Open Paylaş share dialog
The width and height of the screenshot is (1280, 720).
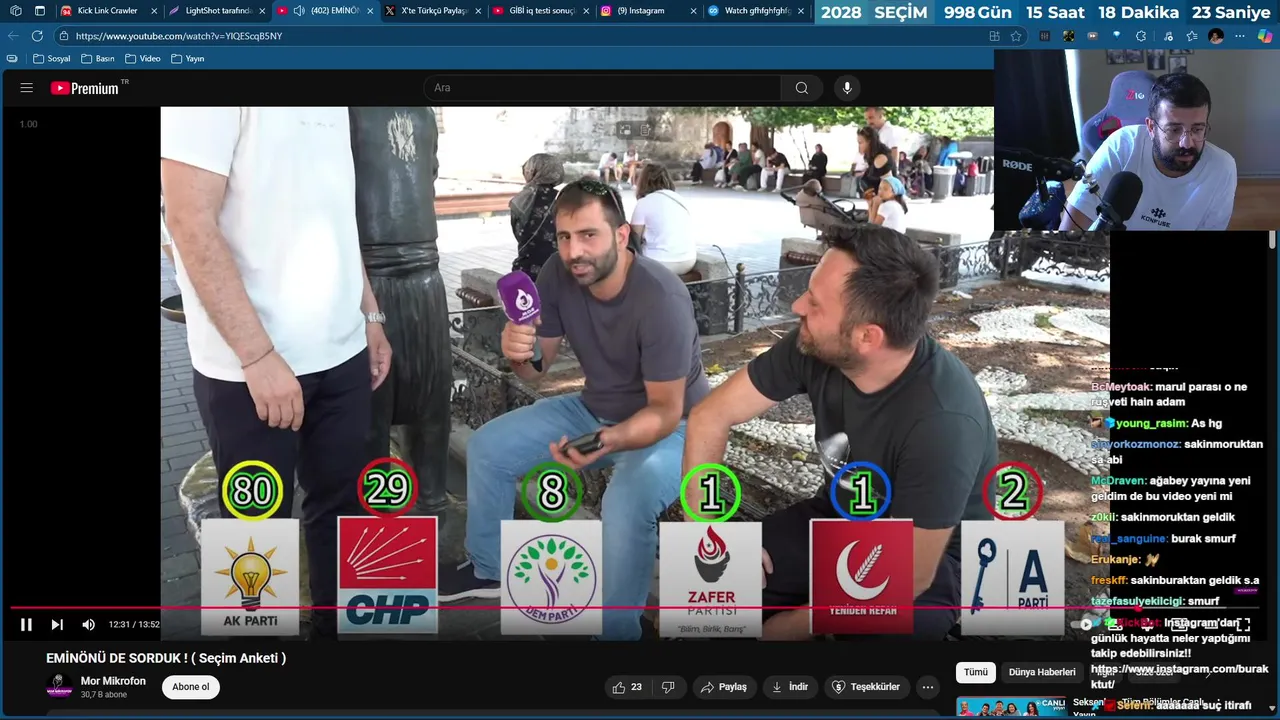pos(724,687)
